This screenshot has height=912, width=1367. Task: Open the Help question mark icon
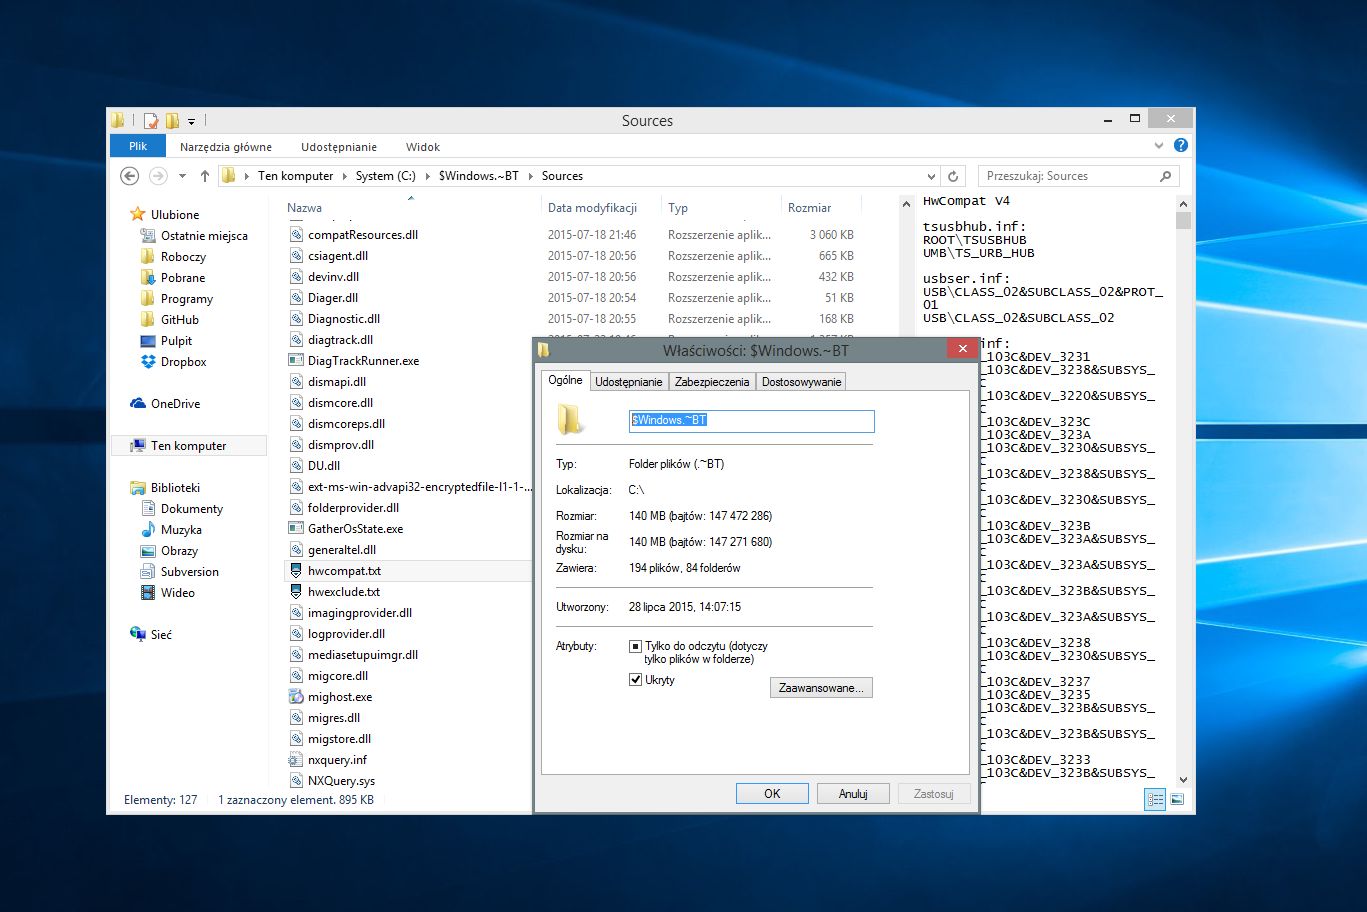click(1181, 146)
